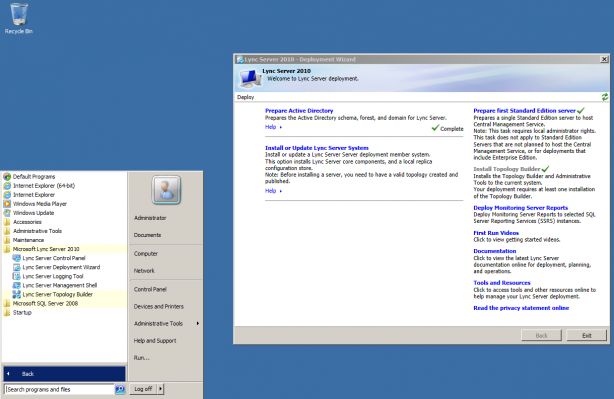Open the Maintenance folder
Screen dimensions: 614x399
28,240
